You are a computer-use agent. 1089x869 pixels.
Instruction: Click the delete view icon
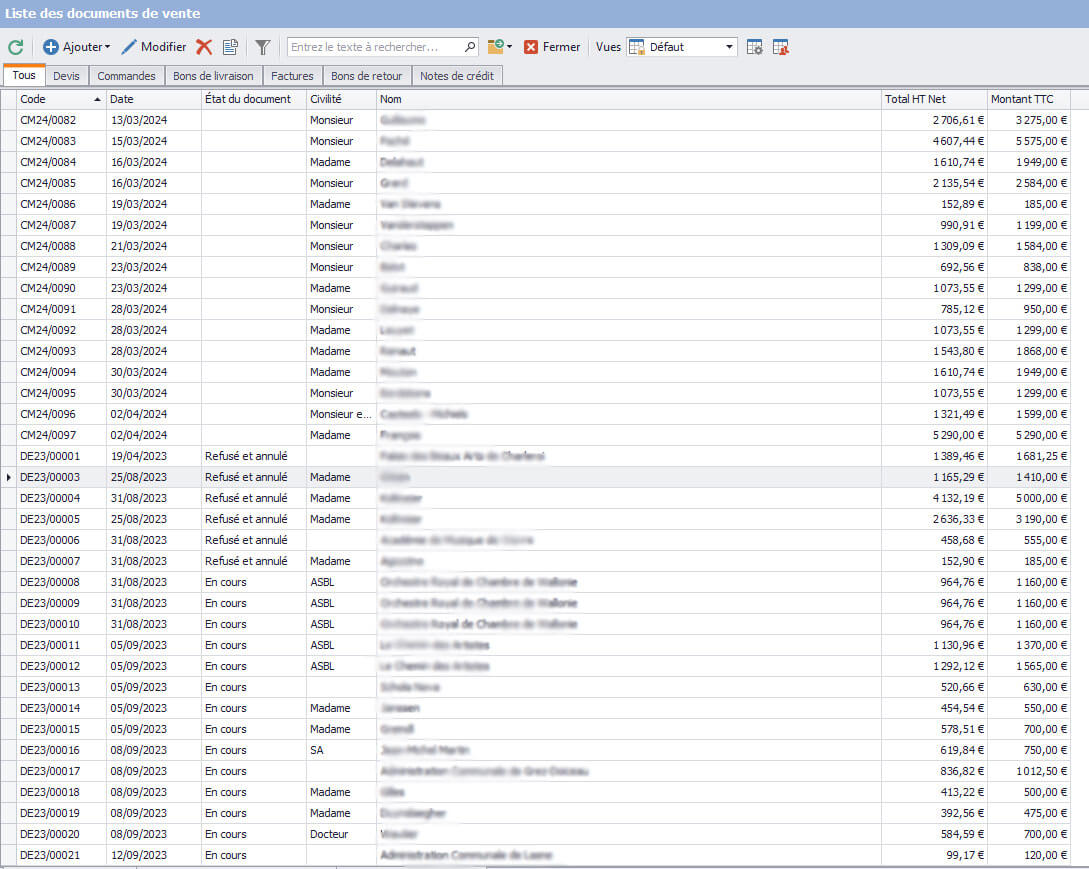point(781,47)
